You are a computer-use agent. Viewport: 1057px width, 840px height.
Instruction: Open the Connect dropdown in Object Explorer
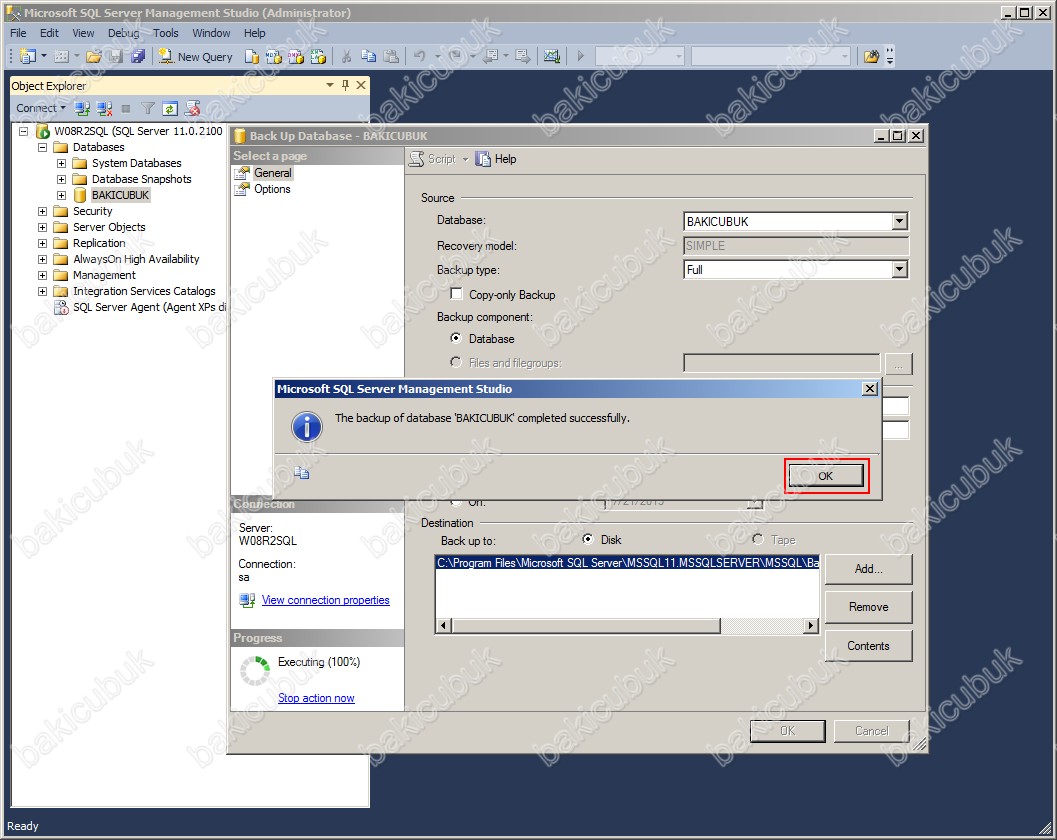point(41,108)
